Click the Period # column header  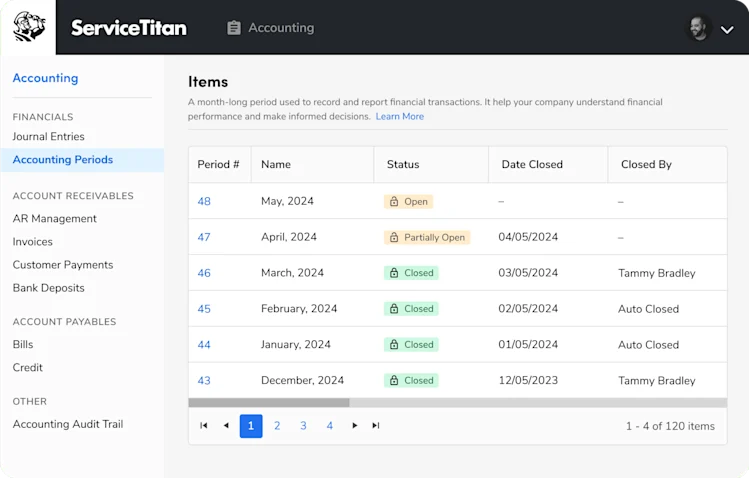(x=218, y=164)
